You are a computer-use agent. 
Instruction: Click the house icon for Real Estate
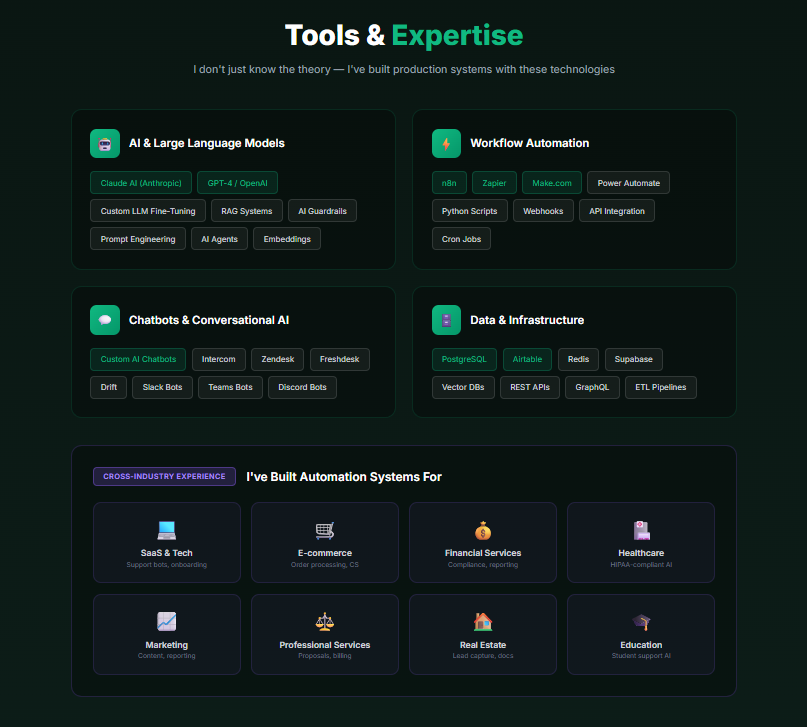pyautogui.click(x=483, y=622)
